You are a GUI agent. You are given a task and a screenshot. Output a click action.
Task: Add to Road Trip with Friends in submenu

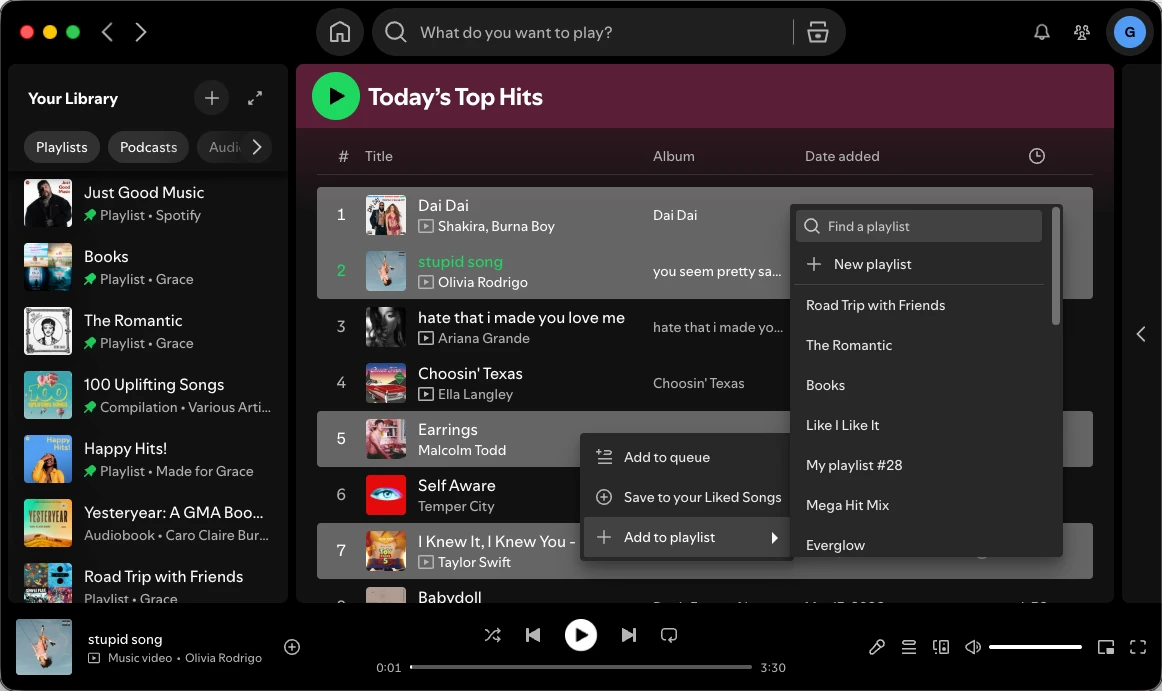click(x=919, y=305)
